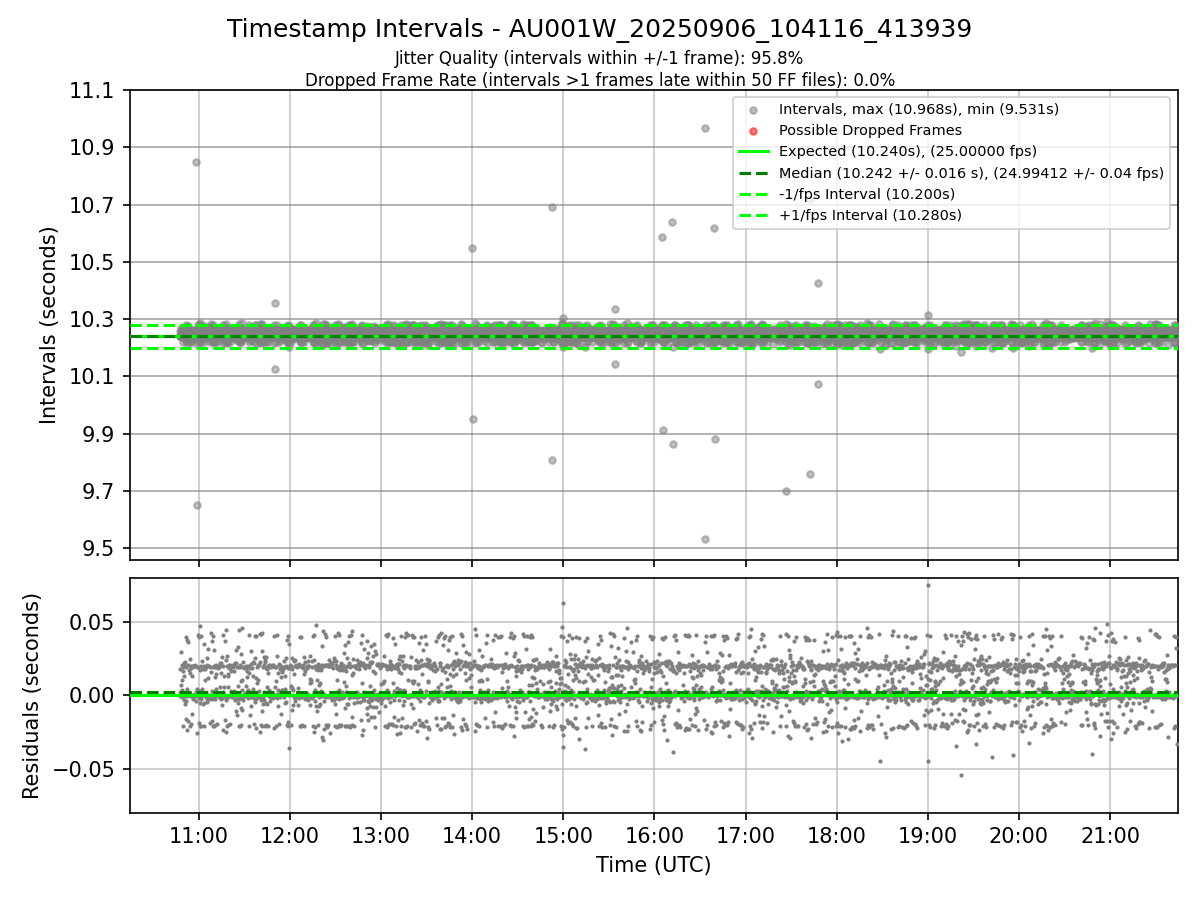Screen dimensions: 1200x900
Task: Click the topmost residual outlier dot near 19:00
Action: pos(928,585)
